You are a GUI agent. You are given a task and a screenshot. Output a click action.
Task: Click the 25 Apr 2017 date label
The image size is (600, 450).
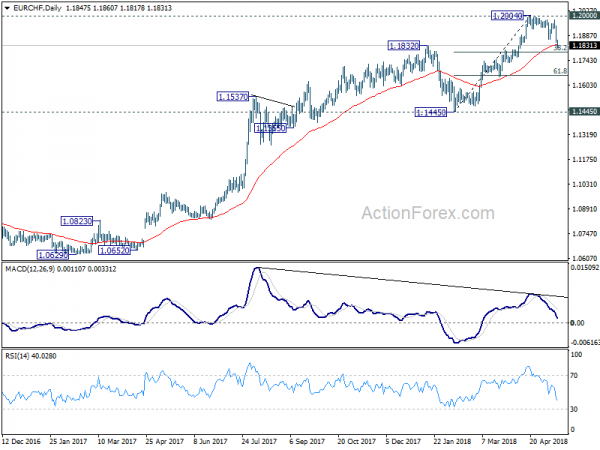(x=165, y=442)
